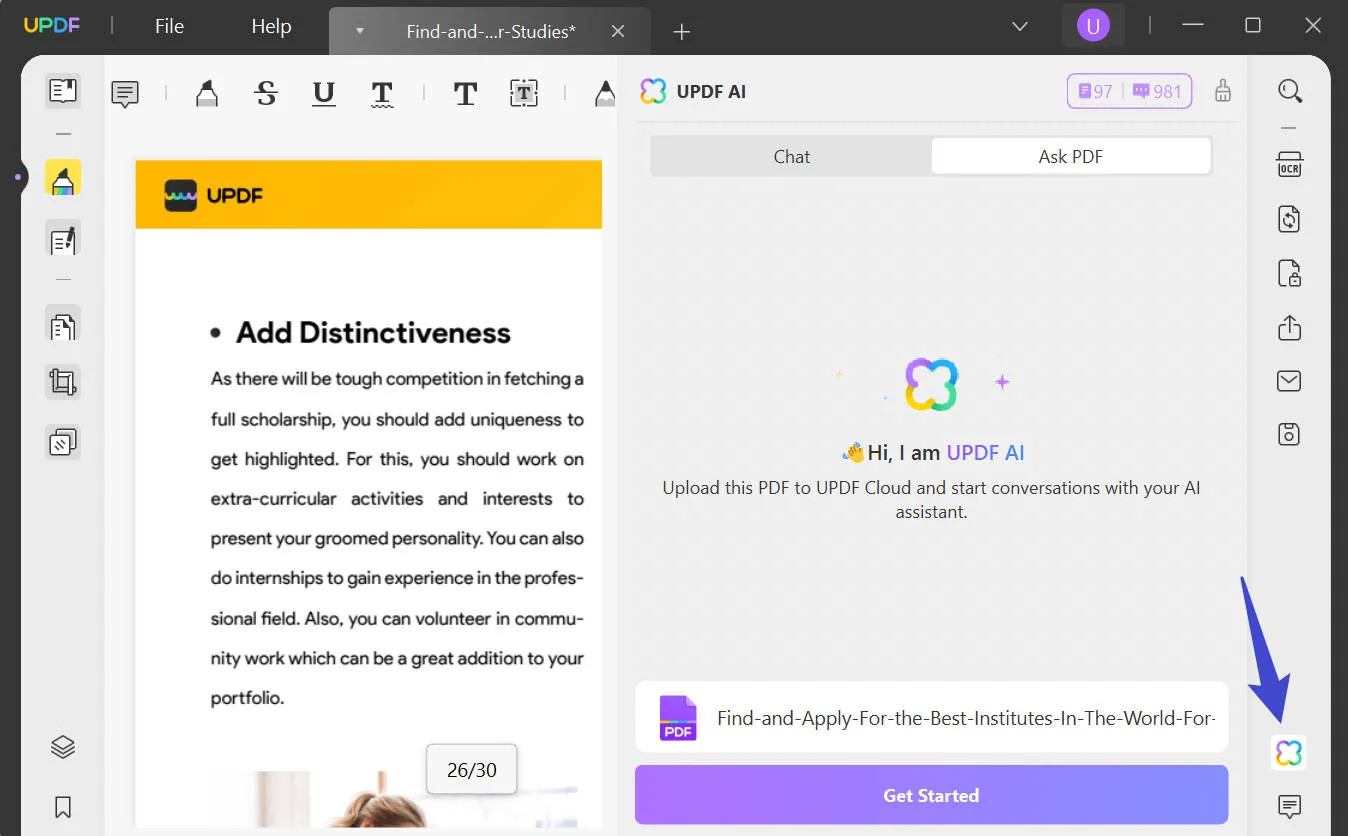Open the Crop Pages tool
Image resolution: width=1348 pixels, height=836 pixels.
(63, 381)
